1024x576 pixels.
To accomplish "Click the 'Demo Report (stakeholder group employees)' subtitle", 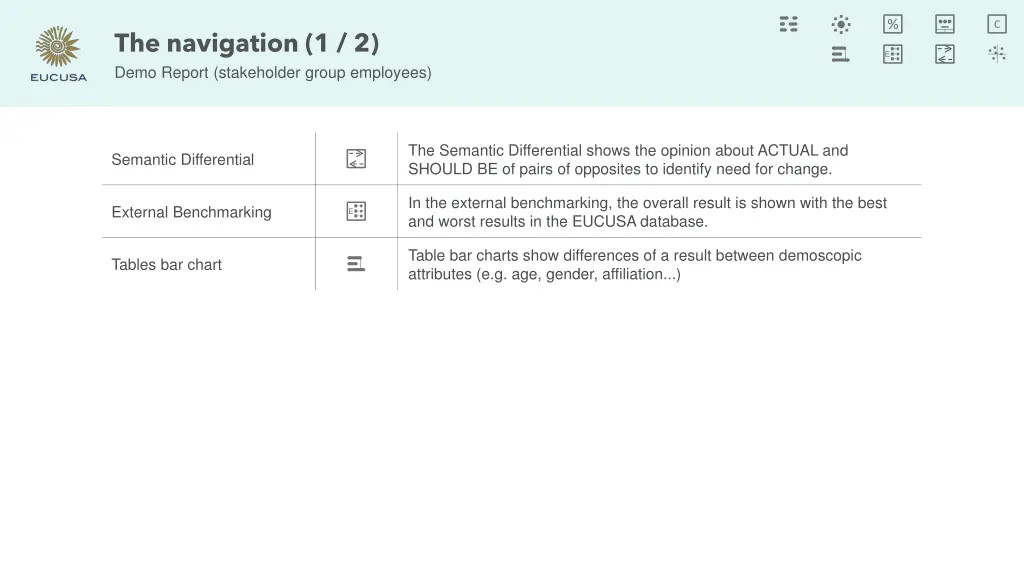I will 273,72.
